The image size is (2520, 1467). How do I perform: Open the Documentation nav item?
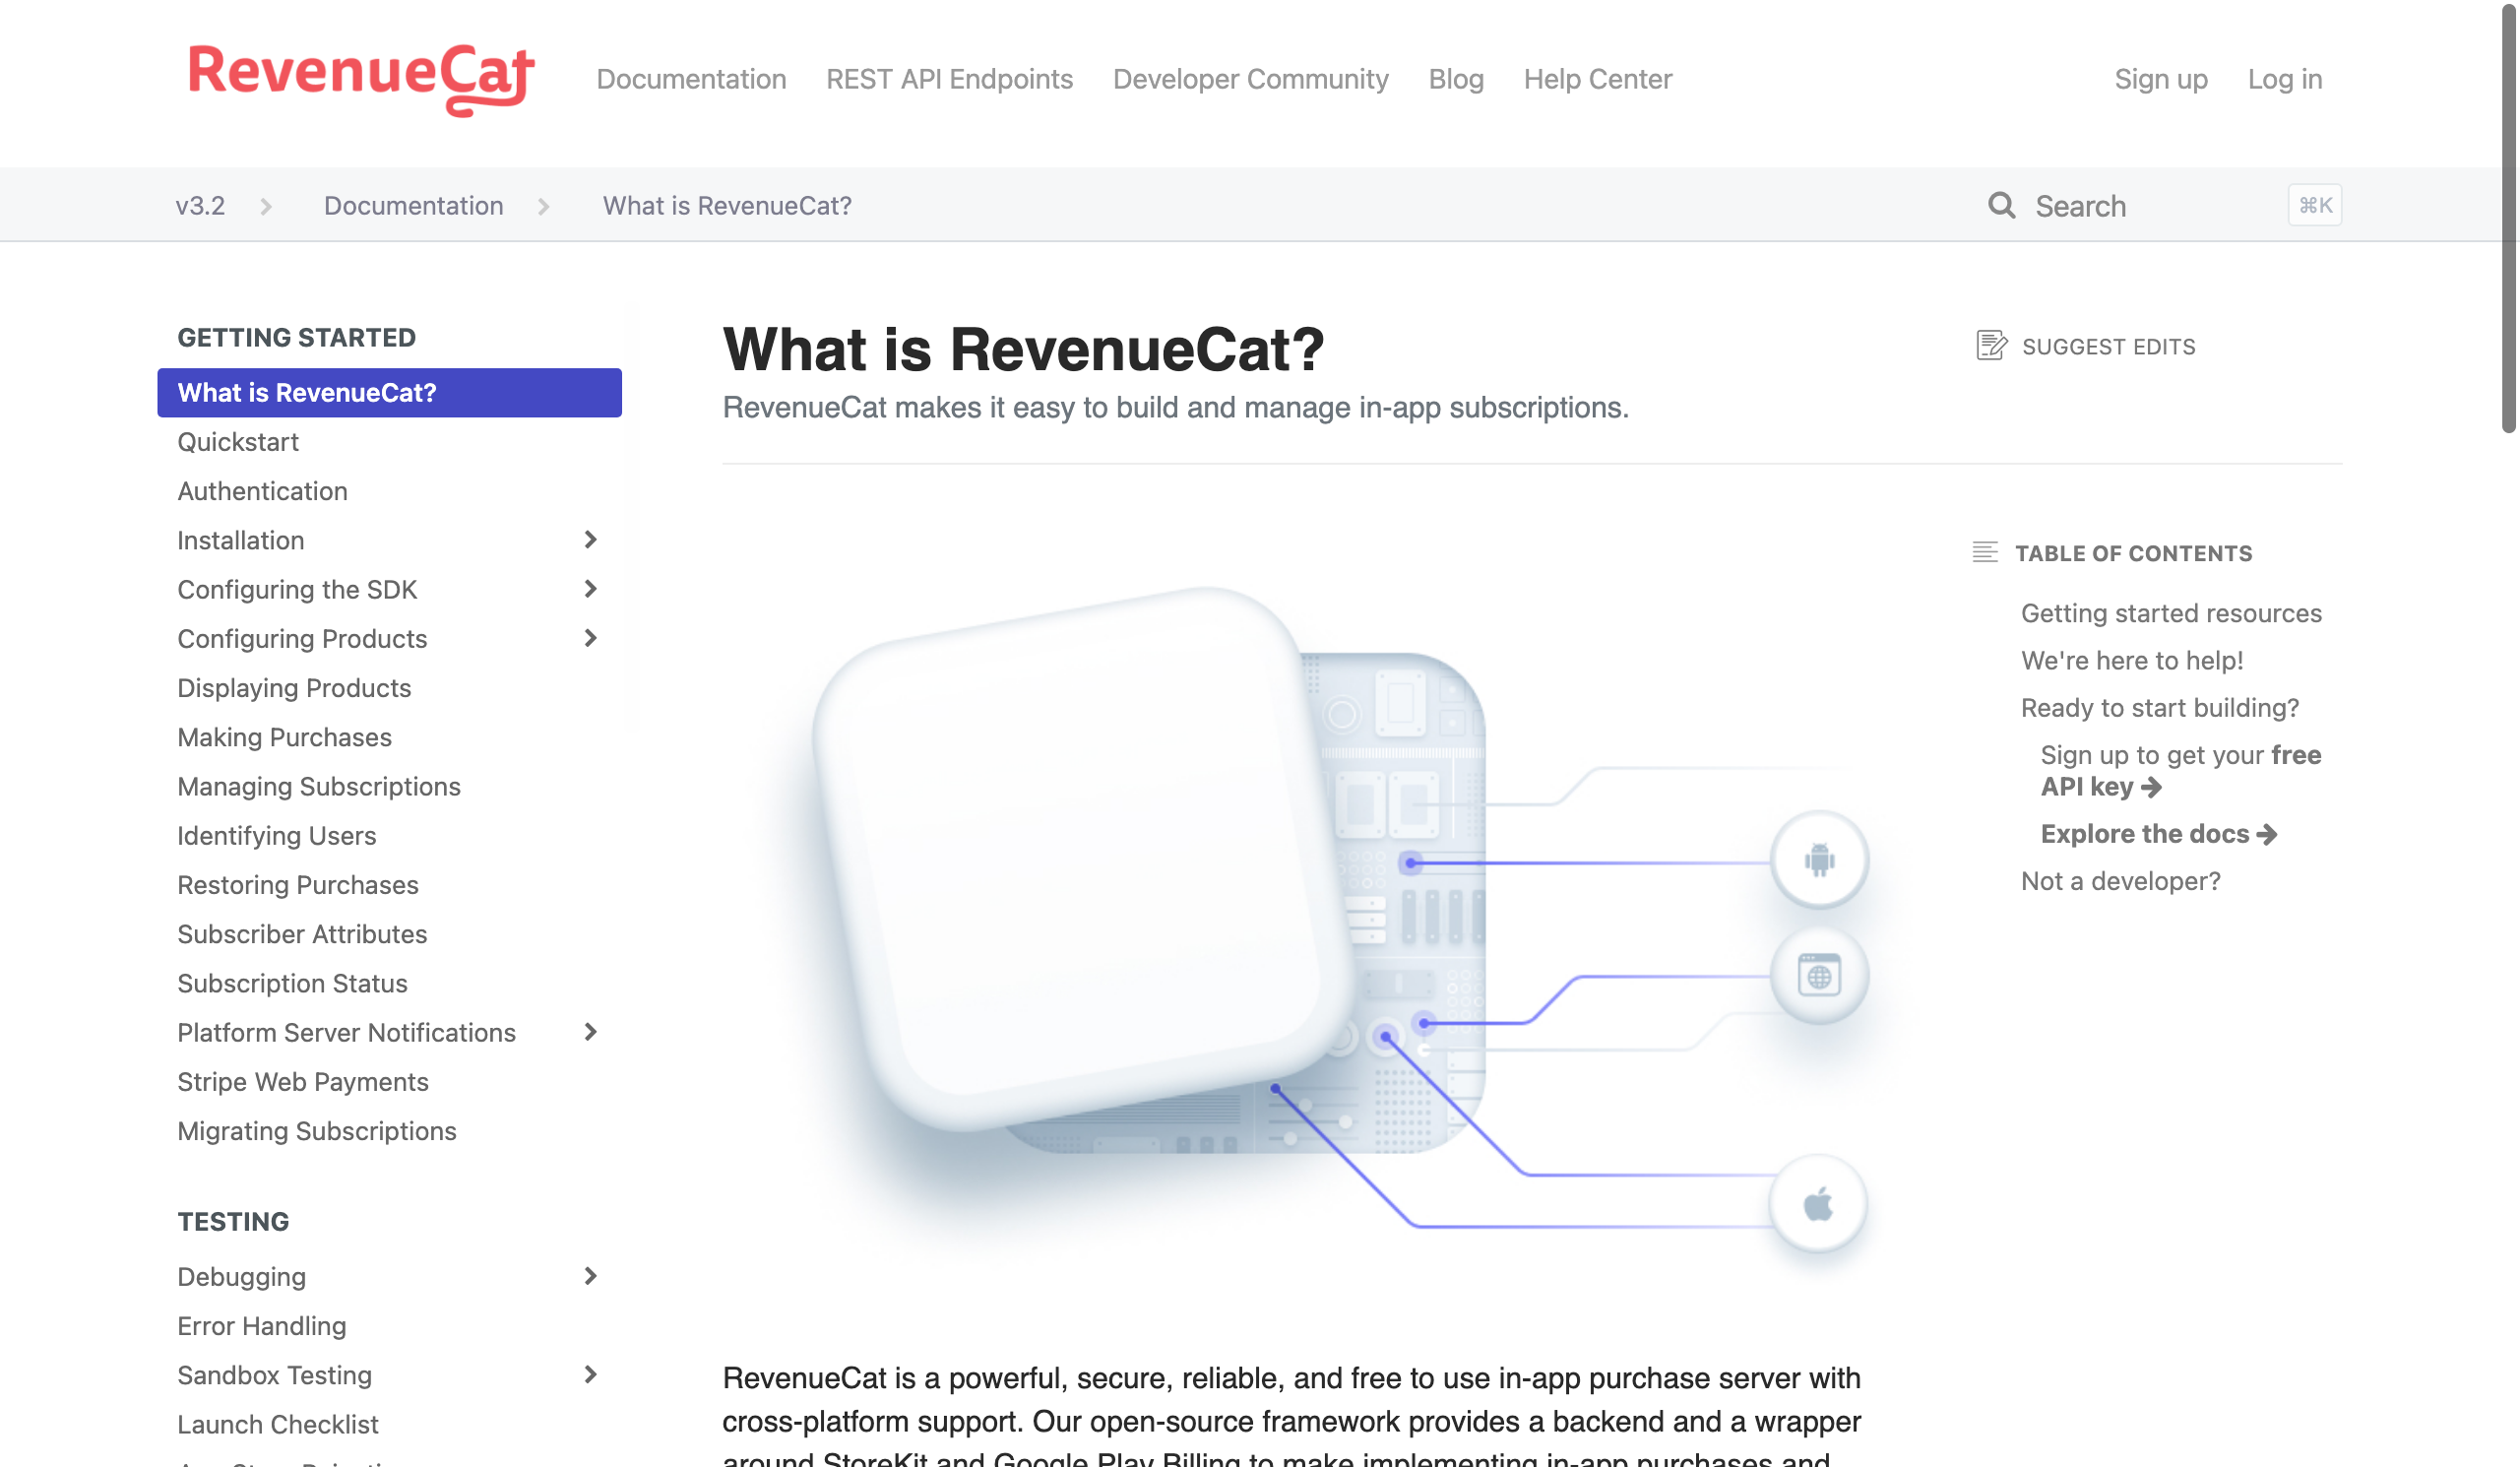pyautogui.click(x=691, y=79)
